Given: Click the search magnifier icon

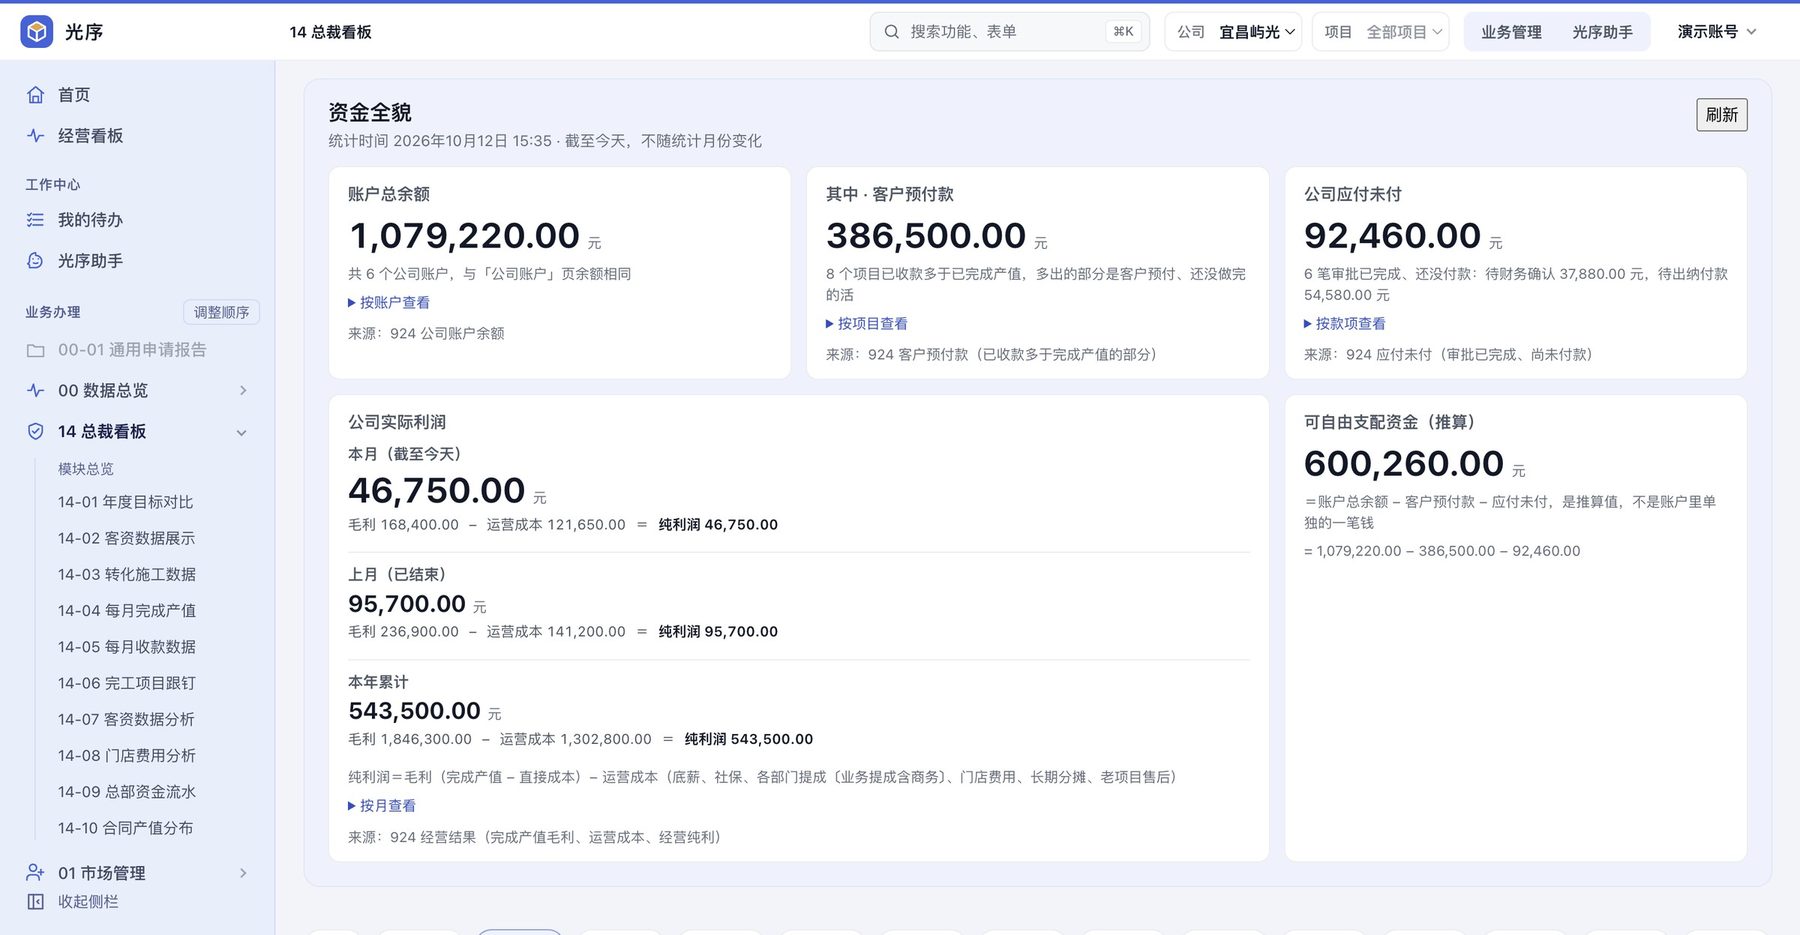Looking at the screenshot, I should [x=892, y=32].
